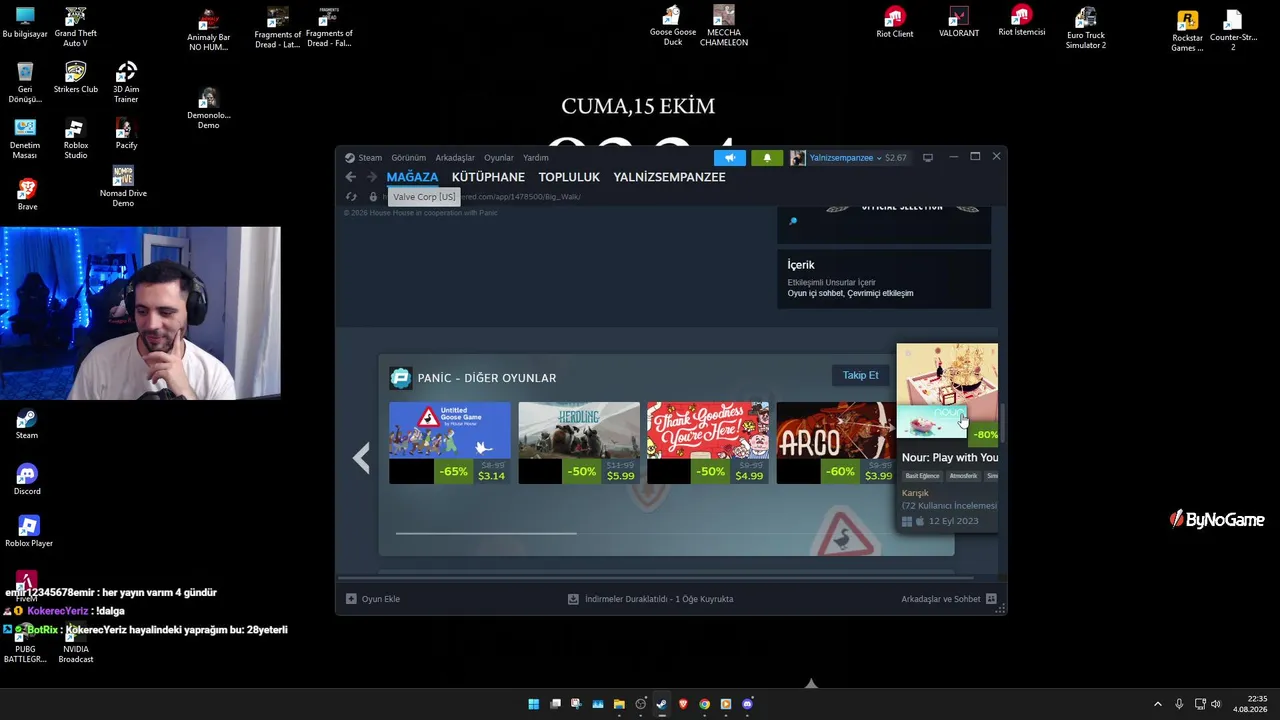Go back using Steam's back arrow

coord(351,177)
